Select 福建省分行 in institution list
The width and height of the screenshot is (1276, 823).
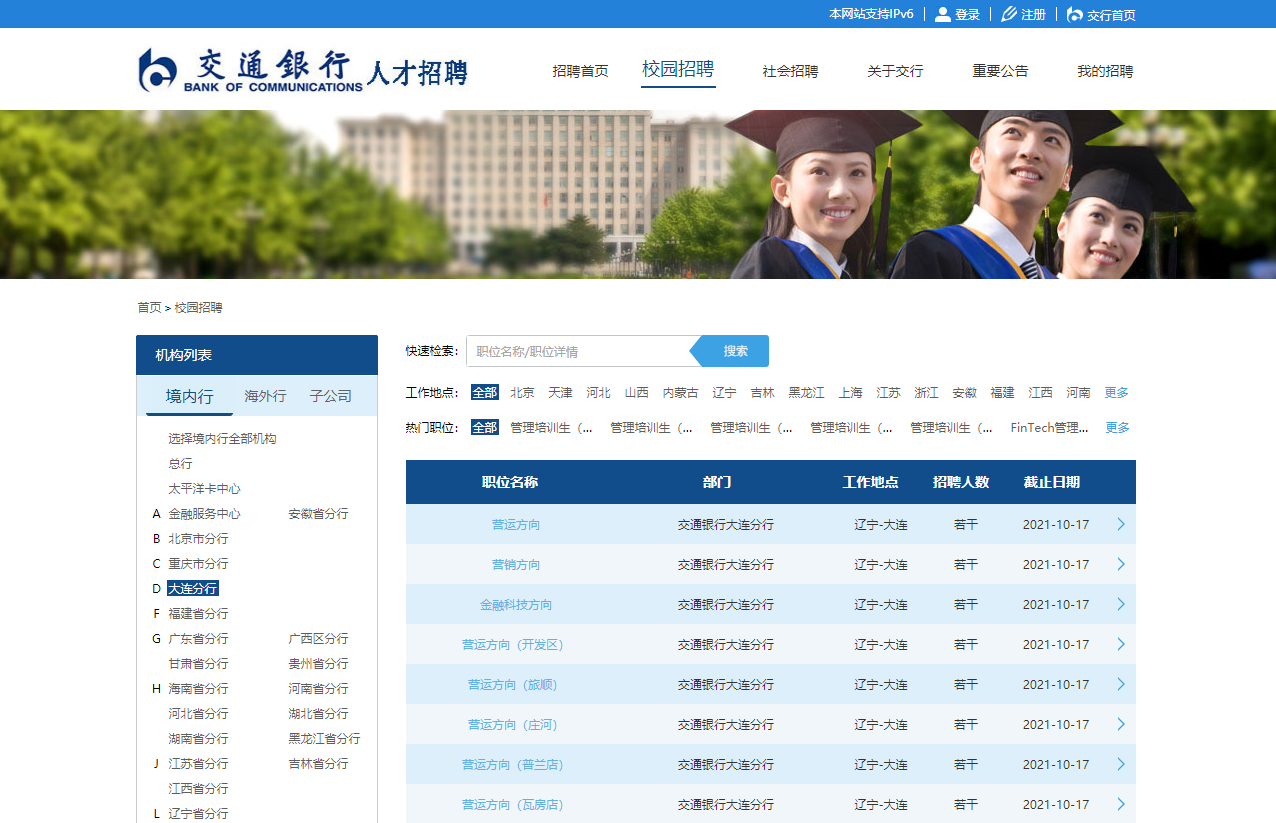coord(198,614)
